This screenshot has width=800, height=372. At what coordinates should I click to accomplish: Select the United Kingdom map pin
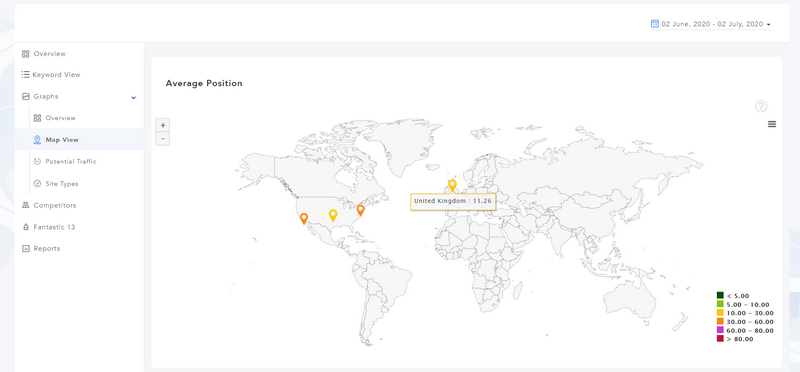[x=452, y=185]
